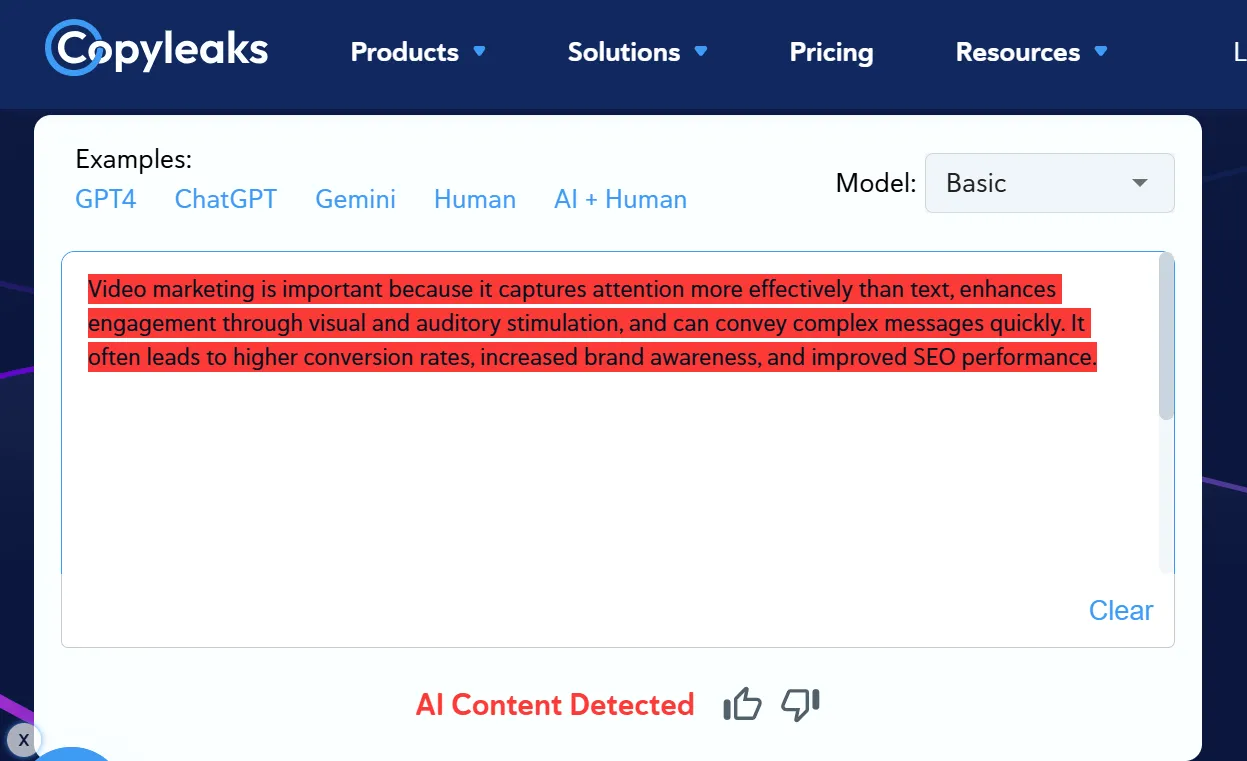Screen dimensions: 1247x761
Task: Click the Resources dropdown arrow icon
Action: coord(1101,51)
